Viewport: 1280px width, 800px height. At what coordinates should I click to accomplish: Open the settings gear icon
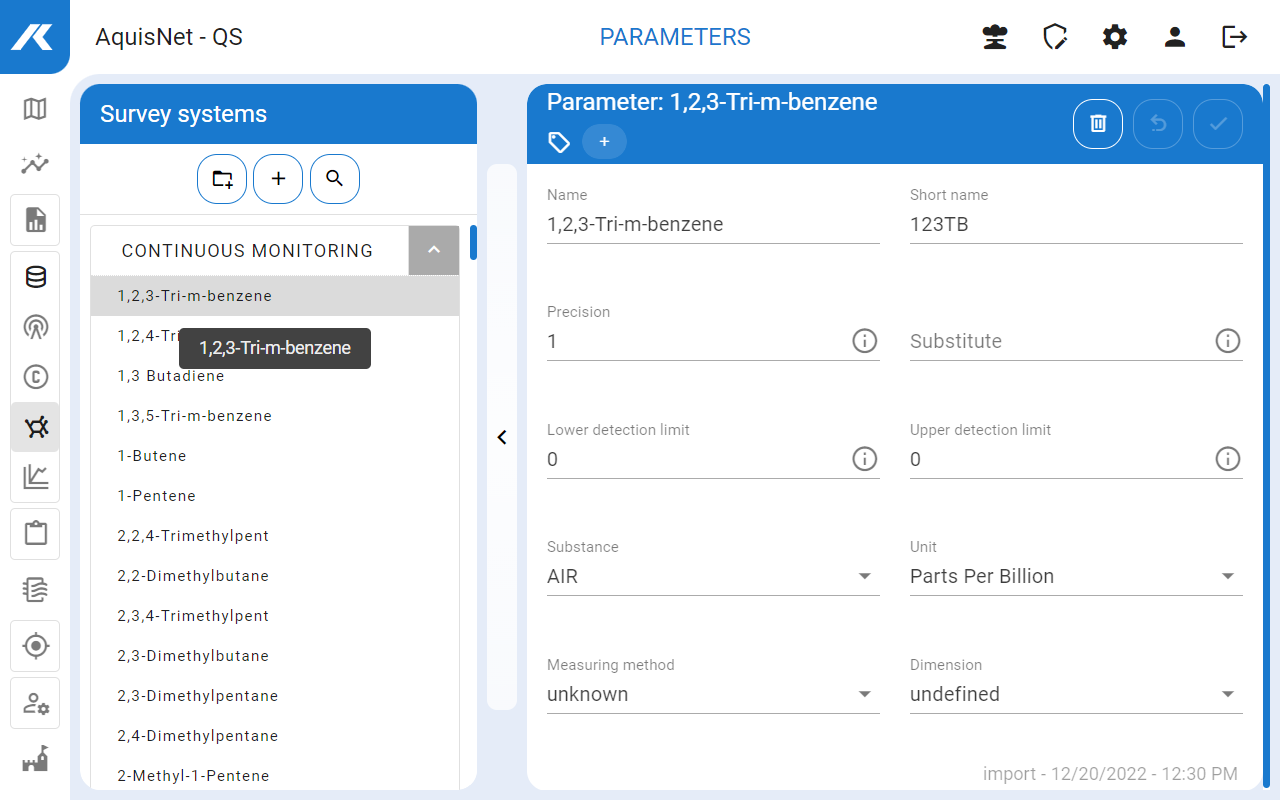point(1115,37)
